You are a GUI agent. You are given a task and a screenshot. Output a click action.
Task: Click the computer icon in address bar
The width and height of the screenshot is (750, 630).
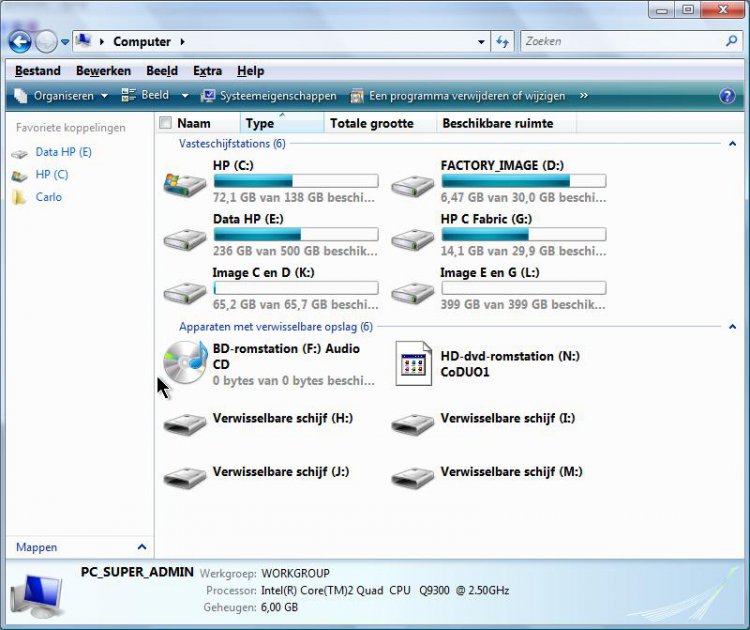(x=84, y=41)
